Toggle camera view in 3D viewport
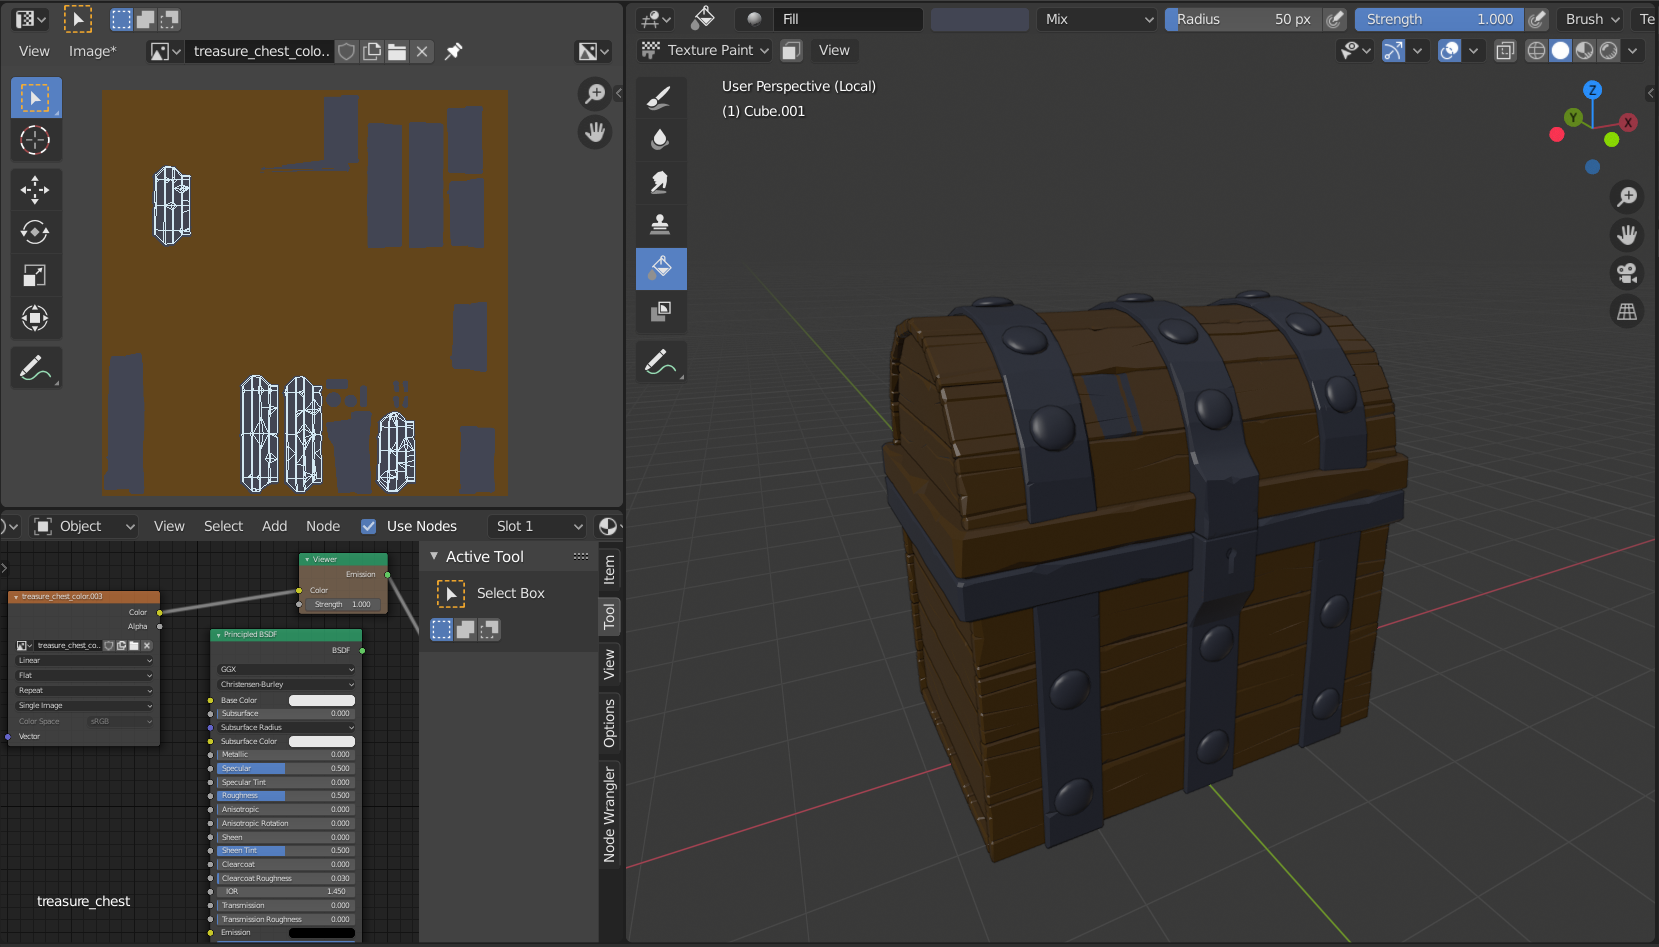This screenshot has height=947, width=1659. (x=1627, y=273)
